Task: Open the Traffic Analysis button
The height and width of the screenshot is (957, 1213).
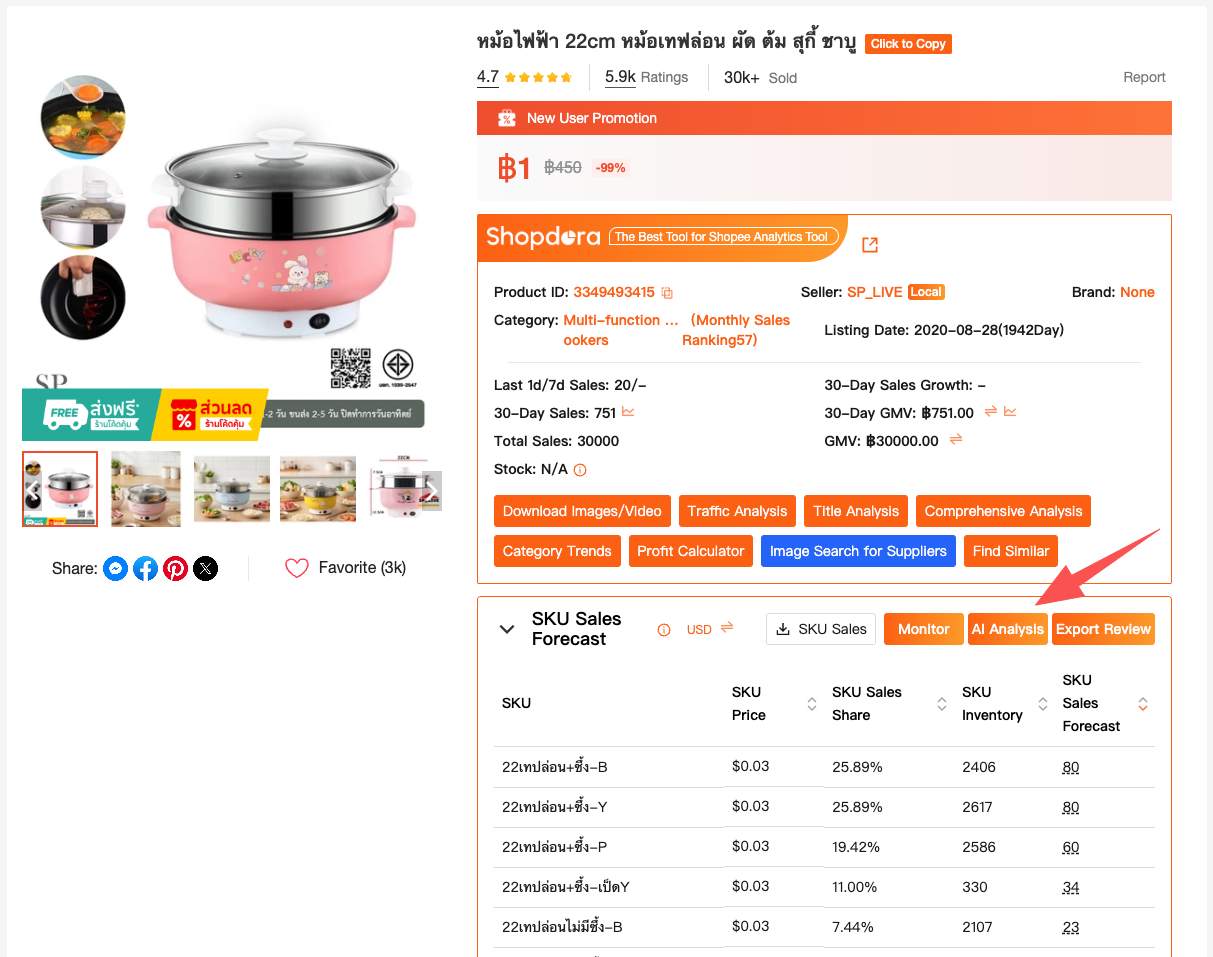Action: coord(738,511)
